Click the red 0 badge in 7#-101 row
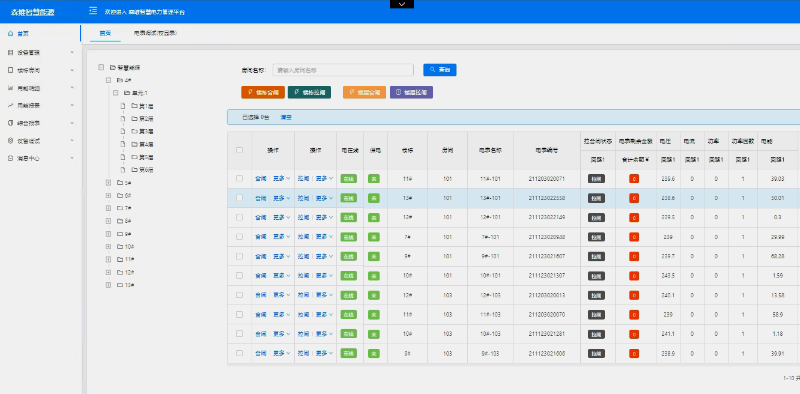Screen dimensions: 800x394 (634, 237)
